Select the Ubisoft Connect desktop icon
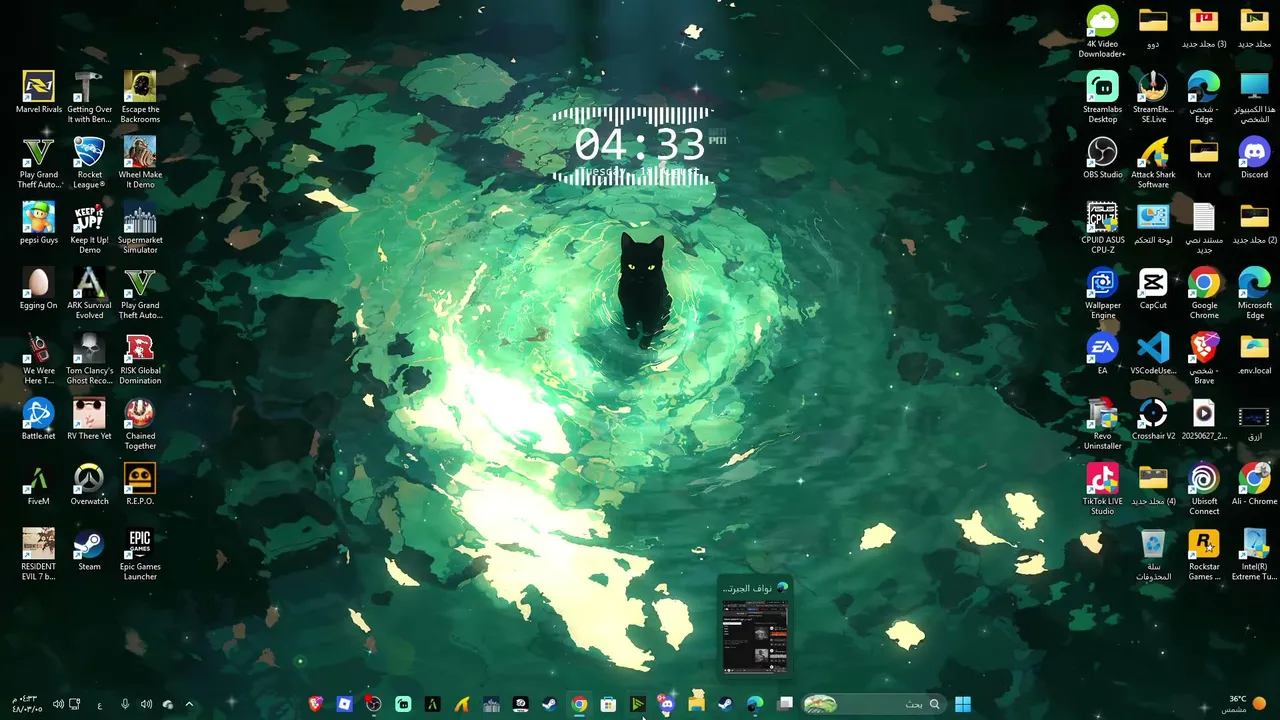The height and width of the screenshot is (720, 1280). pyautogui.click(x=1204, y=490)
